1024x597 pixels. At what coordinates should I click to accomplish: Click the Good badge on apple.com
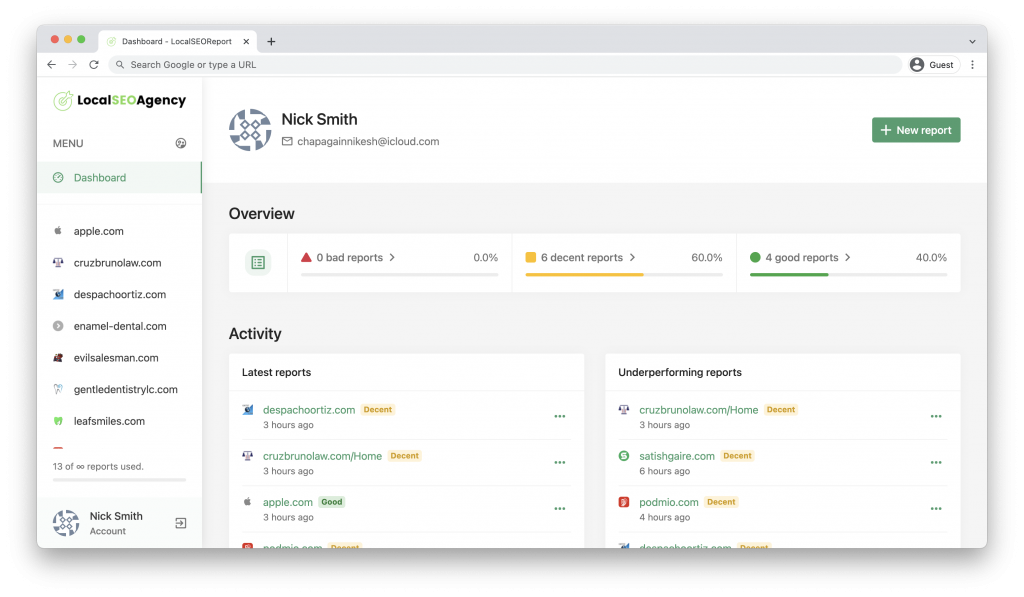(x=332, y=502)
